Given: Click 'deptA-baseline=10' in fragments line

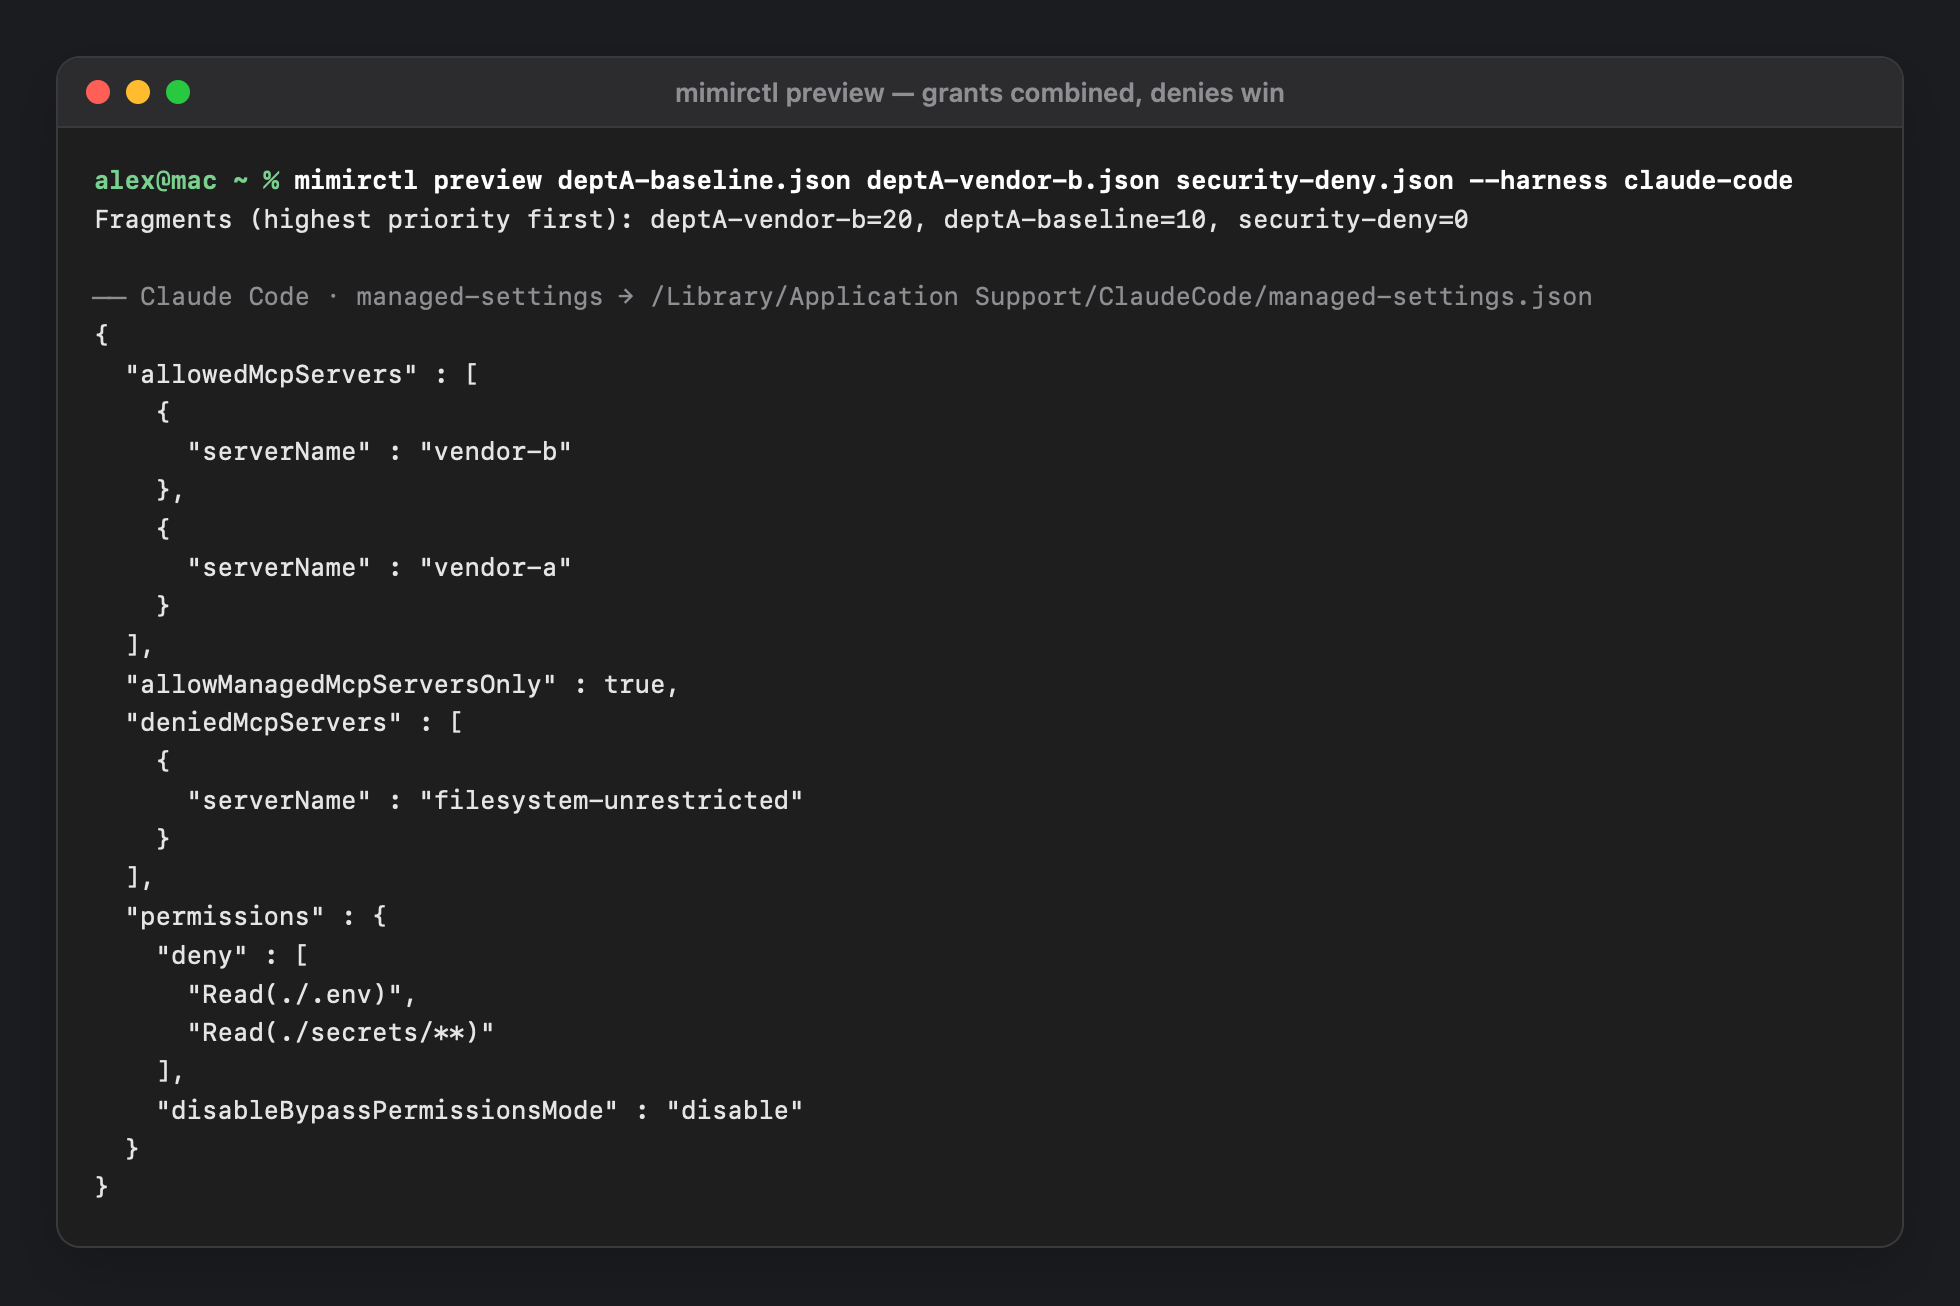Looking at the screenshot, I should (1075, 219).
